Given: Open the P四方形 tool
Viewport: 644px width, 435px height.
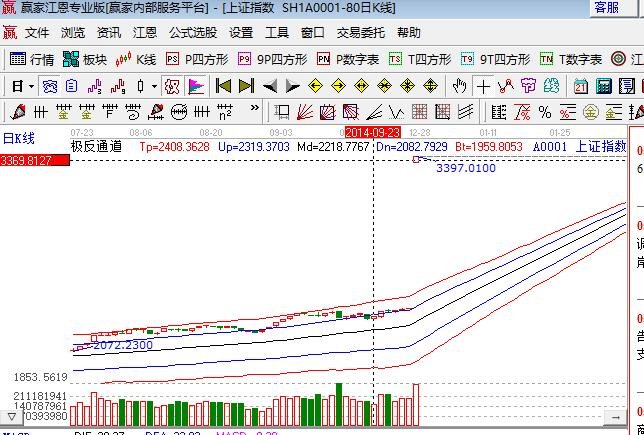Looking at the screenshot, I should (x=197, y=60).
